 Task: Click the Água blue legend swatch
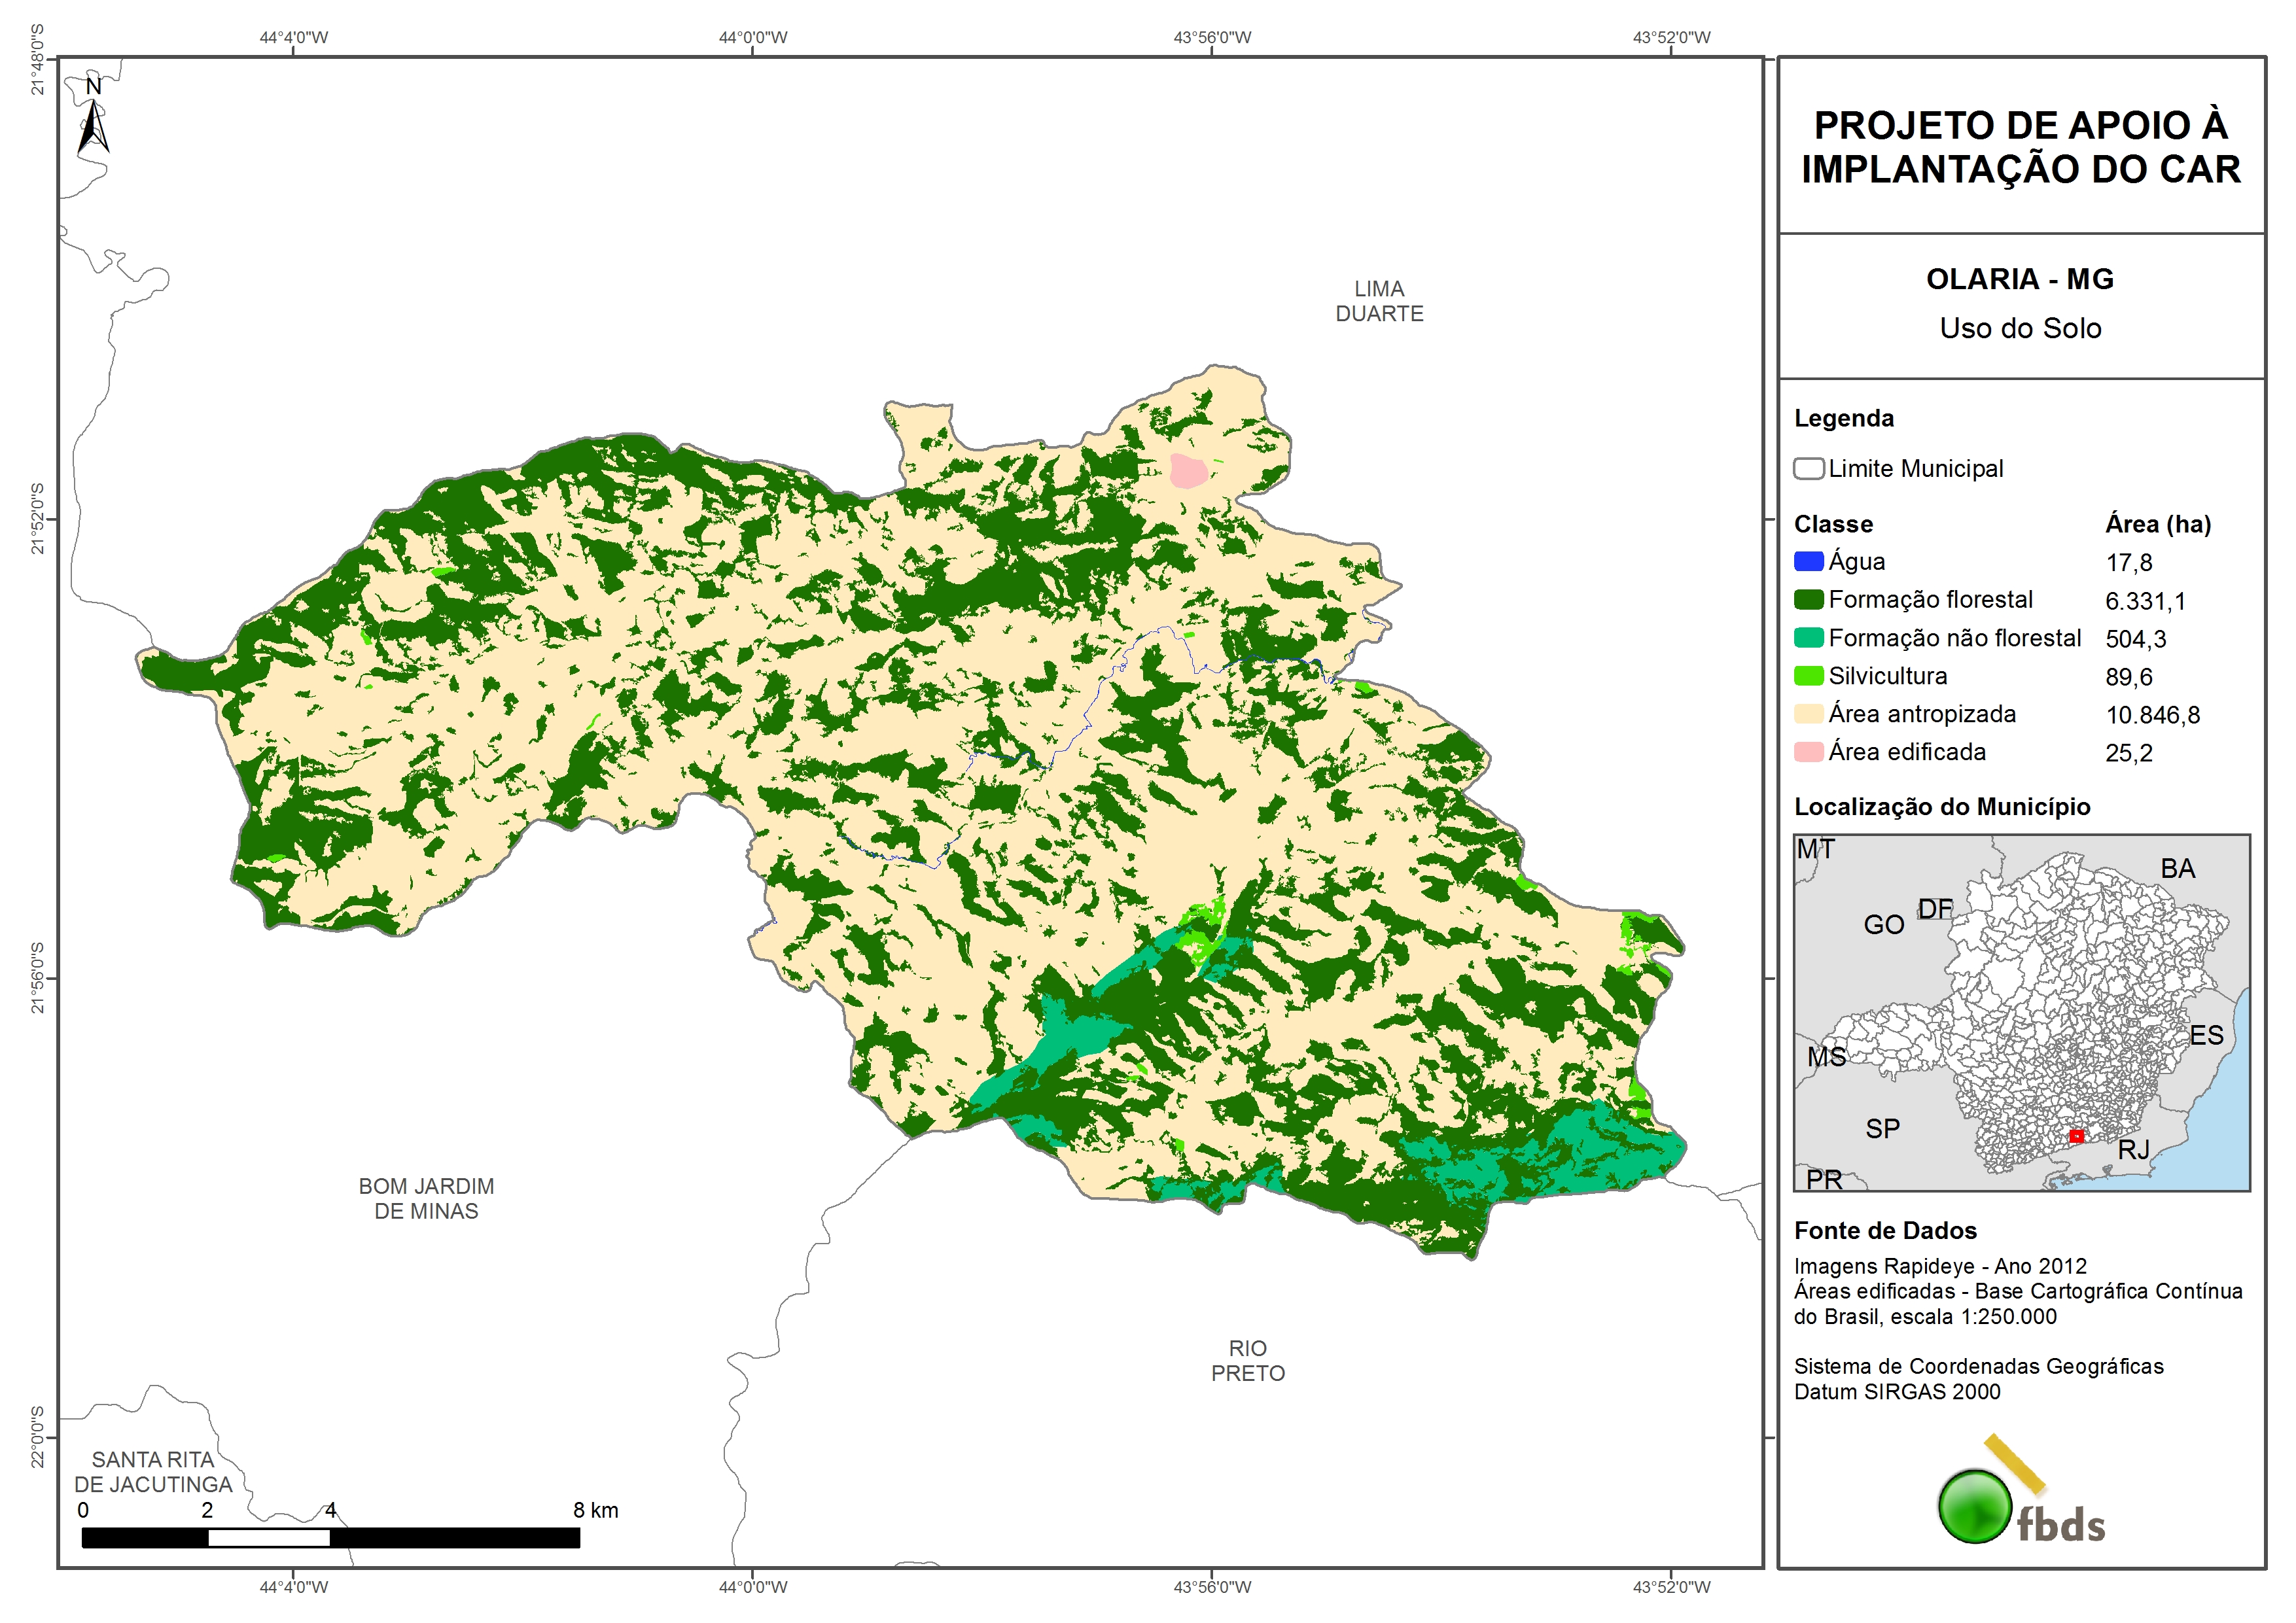pyautogui.click(x=1808, y=562)
